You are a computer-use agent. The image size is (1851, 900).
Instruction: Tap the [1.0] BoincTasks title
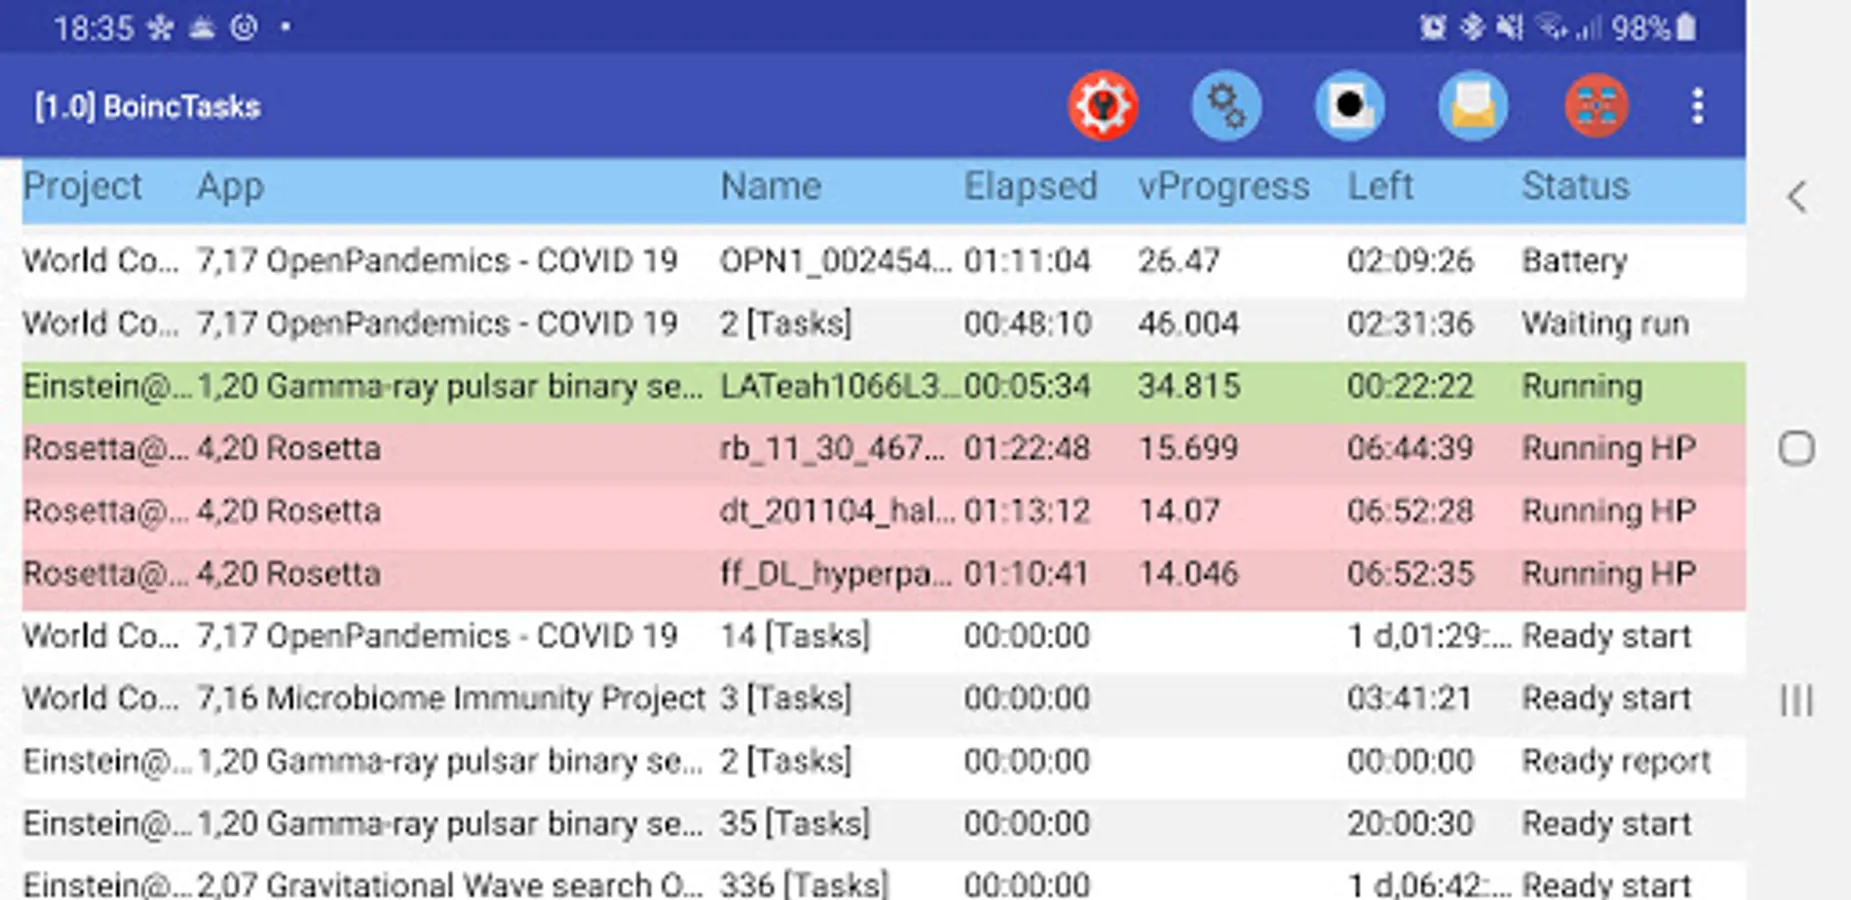148,107
